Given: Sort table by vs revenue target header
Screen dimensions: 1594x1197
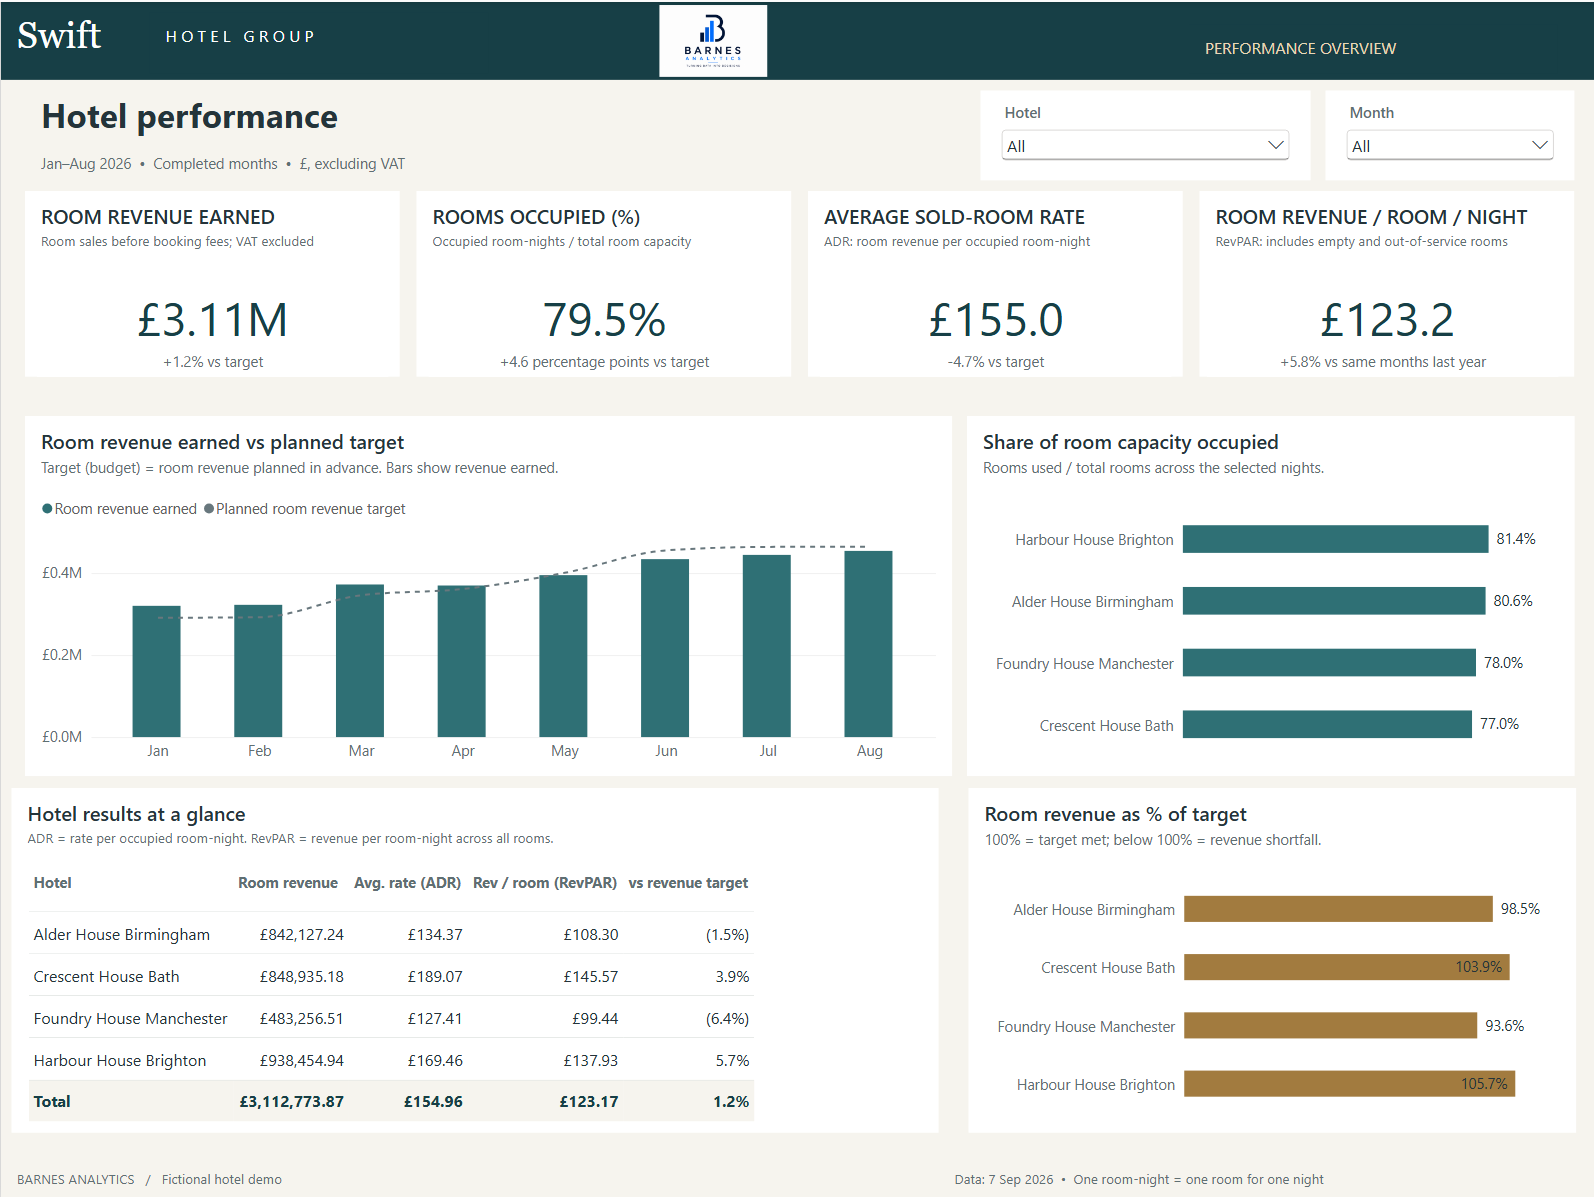Looking at the screenshot, I should click(688, 883).
